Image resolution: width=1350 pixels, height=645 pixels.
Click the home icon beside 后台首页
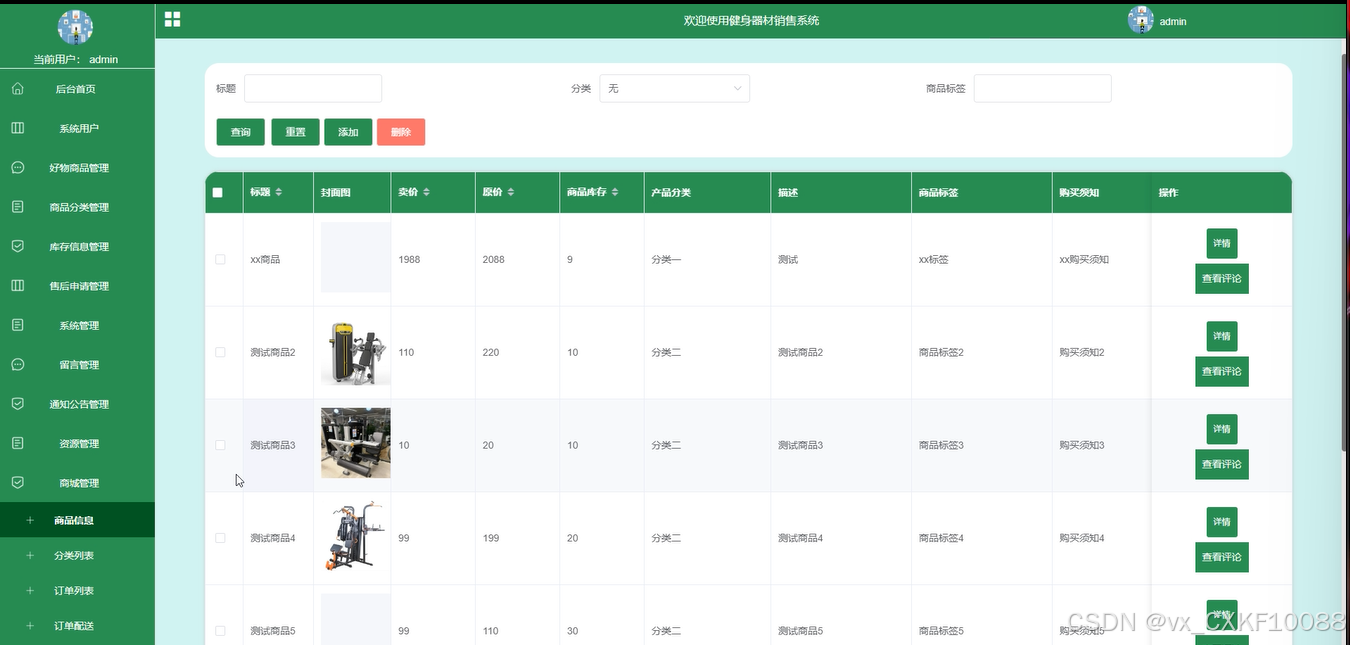[x=17, y=89]
